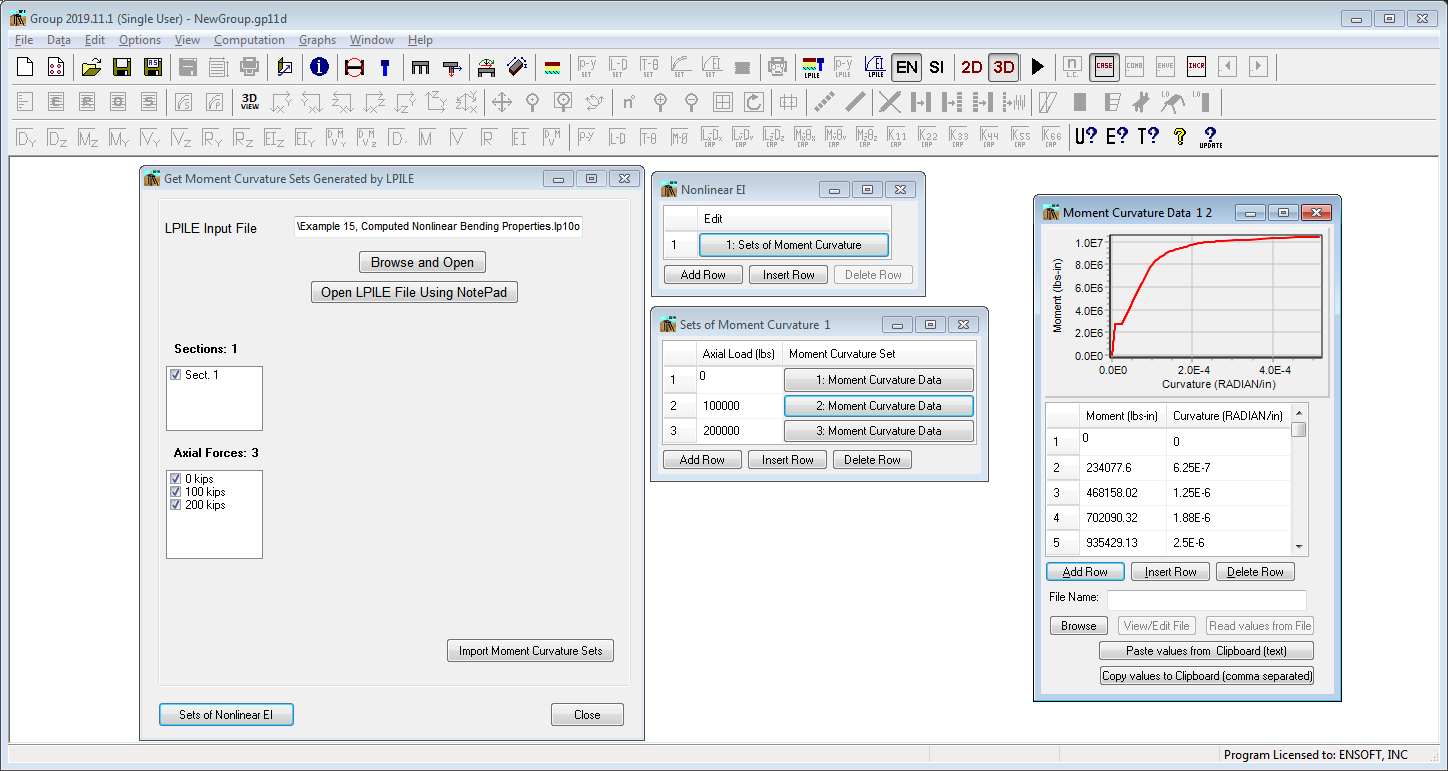Disable the 100 kips axial force checkbox
1448x771 pixels.
[176, 491]
